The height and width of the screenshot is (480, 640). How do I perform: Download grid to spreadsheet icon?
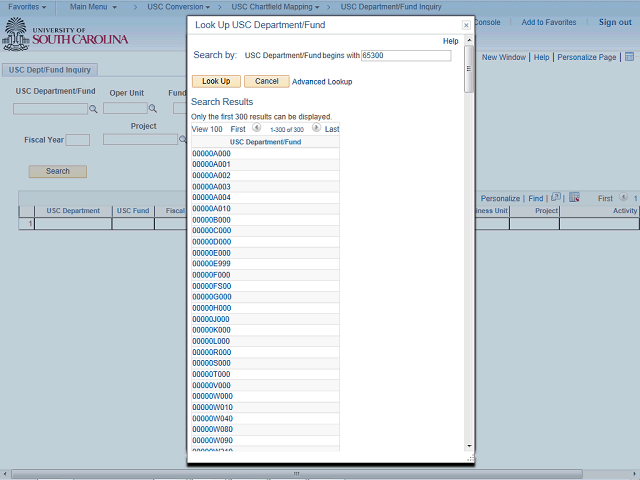(x=574, y=198)
